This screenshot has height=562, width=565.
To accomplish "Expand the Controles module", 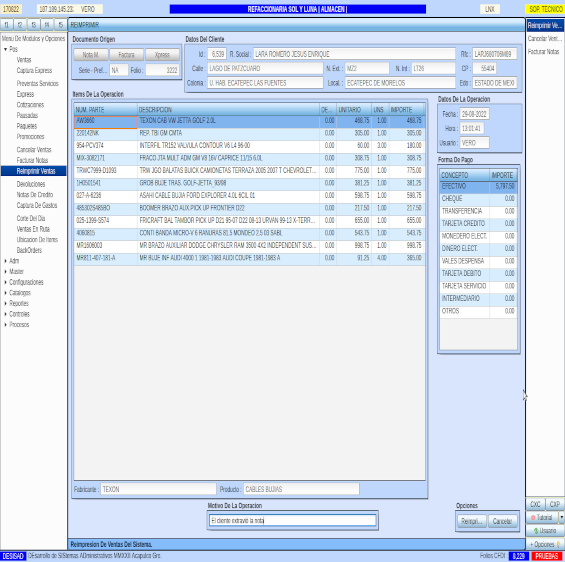I will point(5,314).
